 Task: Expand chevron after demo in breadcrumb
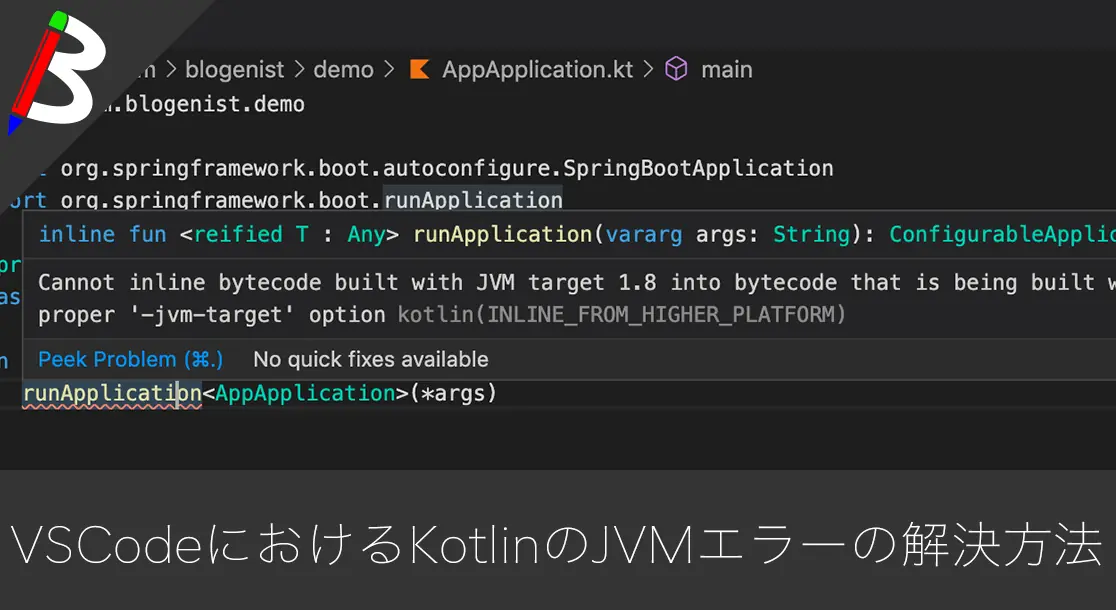click(389, 70)
